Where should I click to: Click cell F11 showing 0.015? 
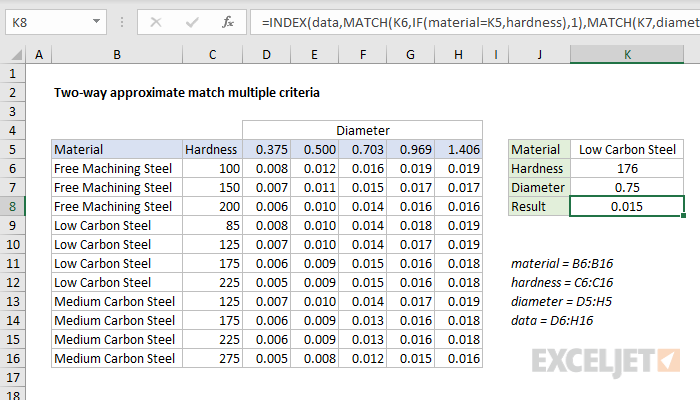pos(362,263)
